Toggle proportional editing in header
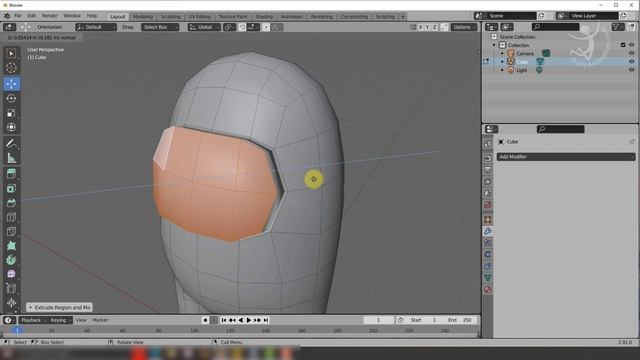Viewport: 640px width, 360px height. click(266, 27)
